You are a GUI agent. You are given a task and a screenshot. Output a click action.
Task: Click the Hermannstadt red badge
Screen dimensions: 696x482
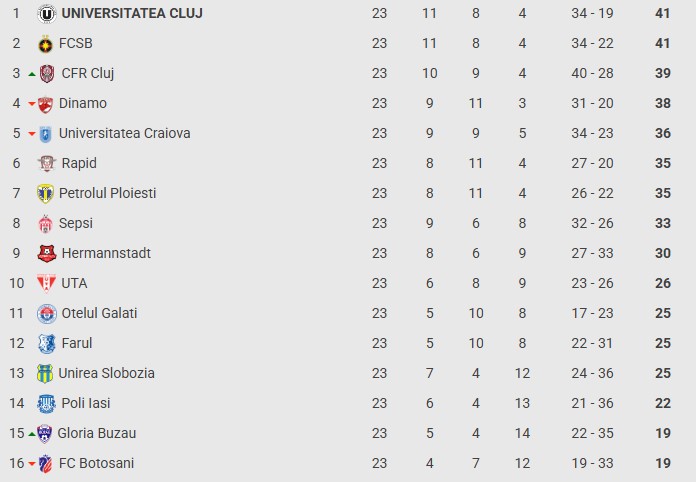coord(47,253)
